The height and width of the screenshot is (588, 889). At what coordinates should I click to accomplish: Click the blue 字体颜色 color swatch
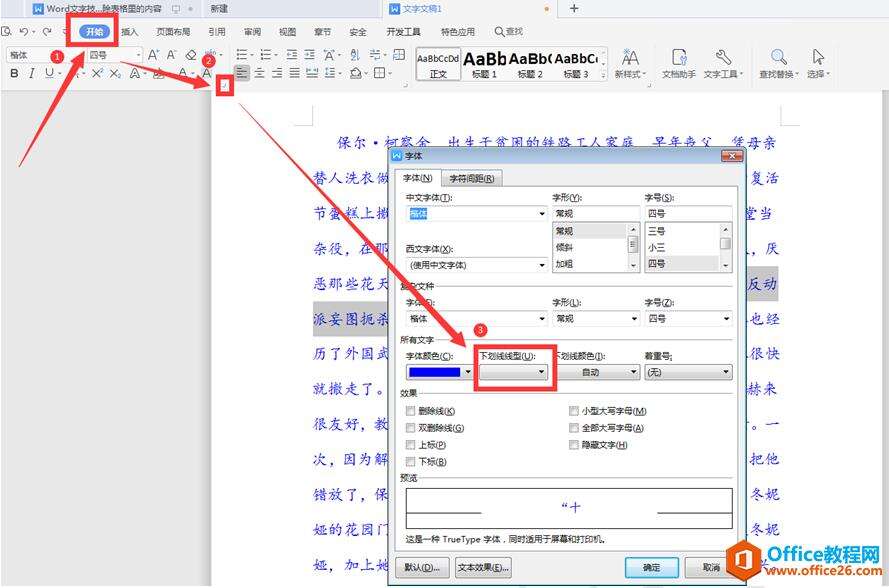(439, 371)
